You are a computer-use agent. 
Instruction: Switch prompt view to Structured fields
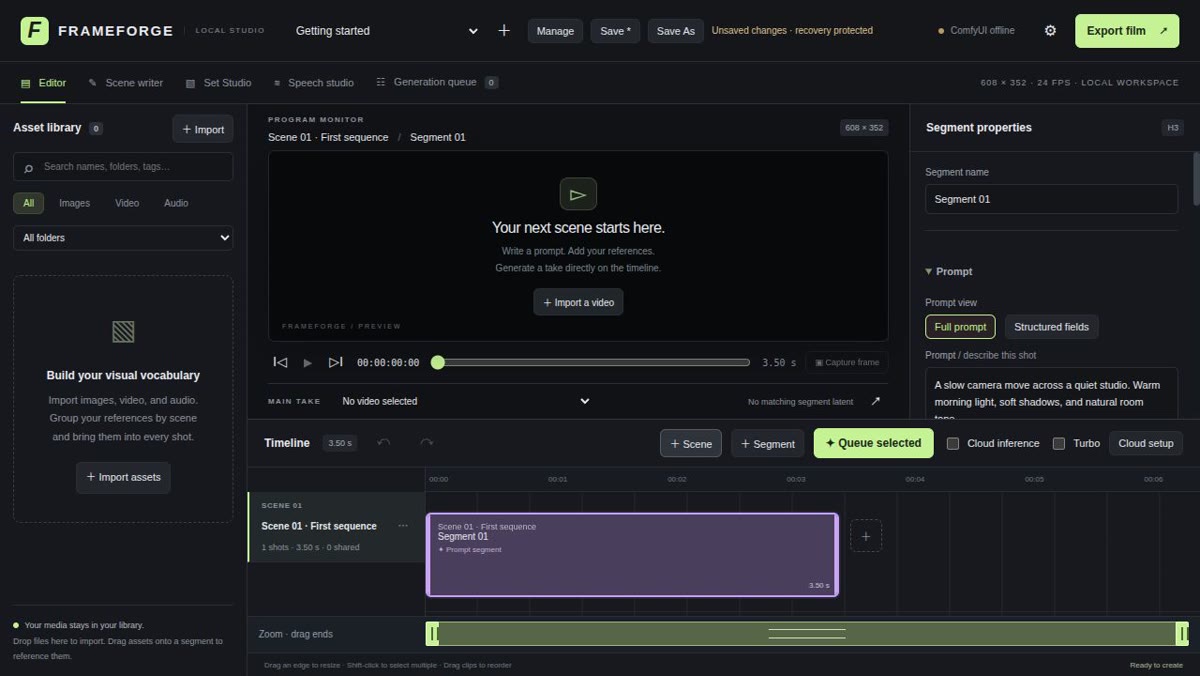1051,327
